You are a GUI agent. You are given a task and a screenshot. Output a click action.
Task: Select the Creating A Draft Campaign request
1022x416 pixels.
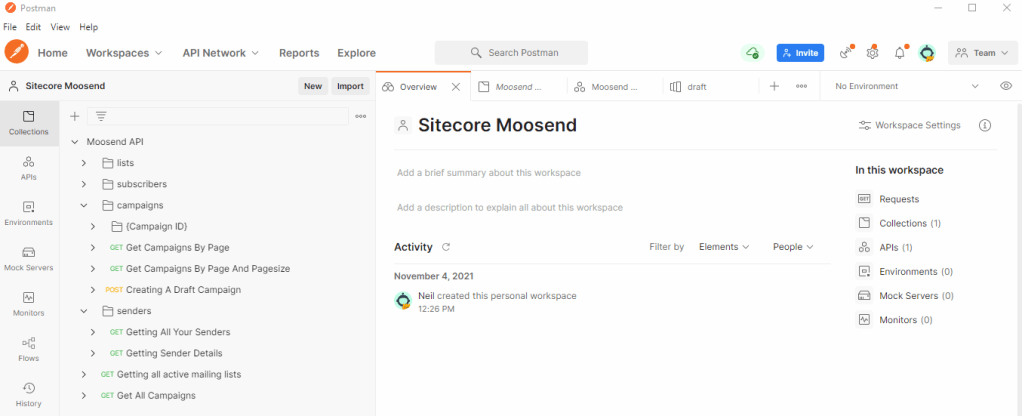coord(183,290)
